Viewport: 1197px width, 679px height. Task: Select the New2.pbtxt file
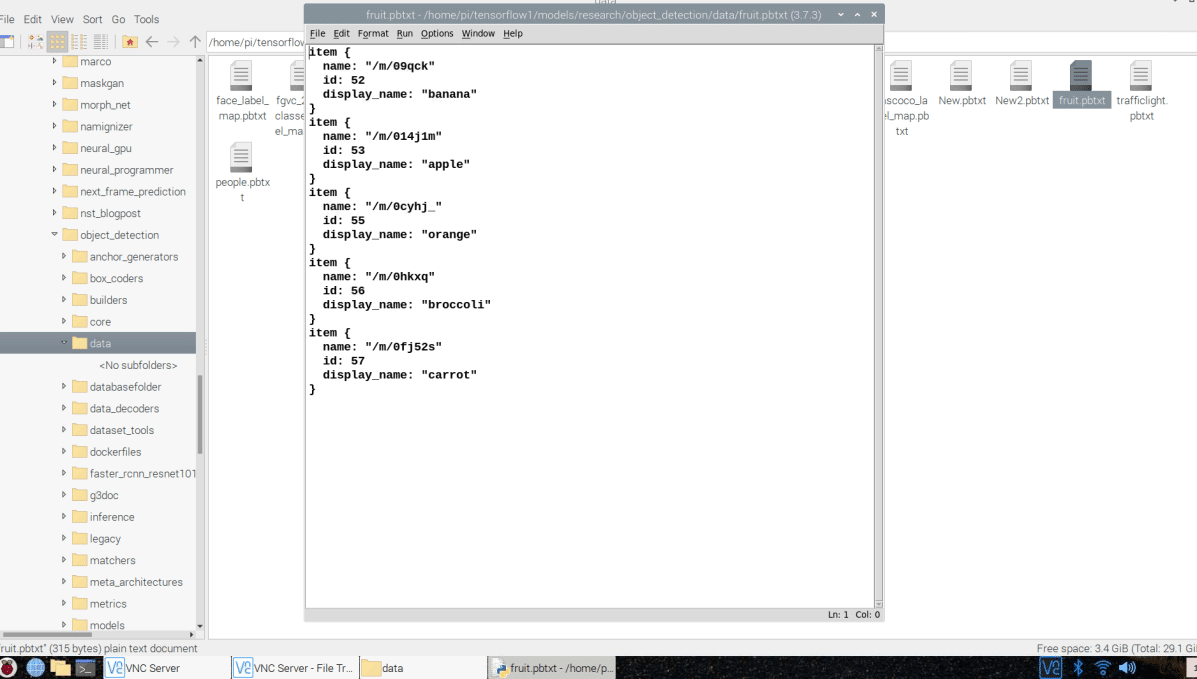[1021, 77]
